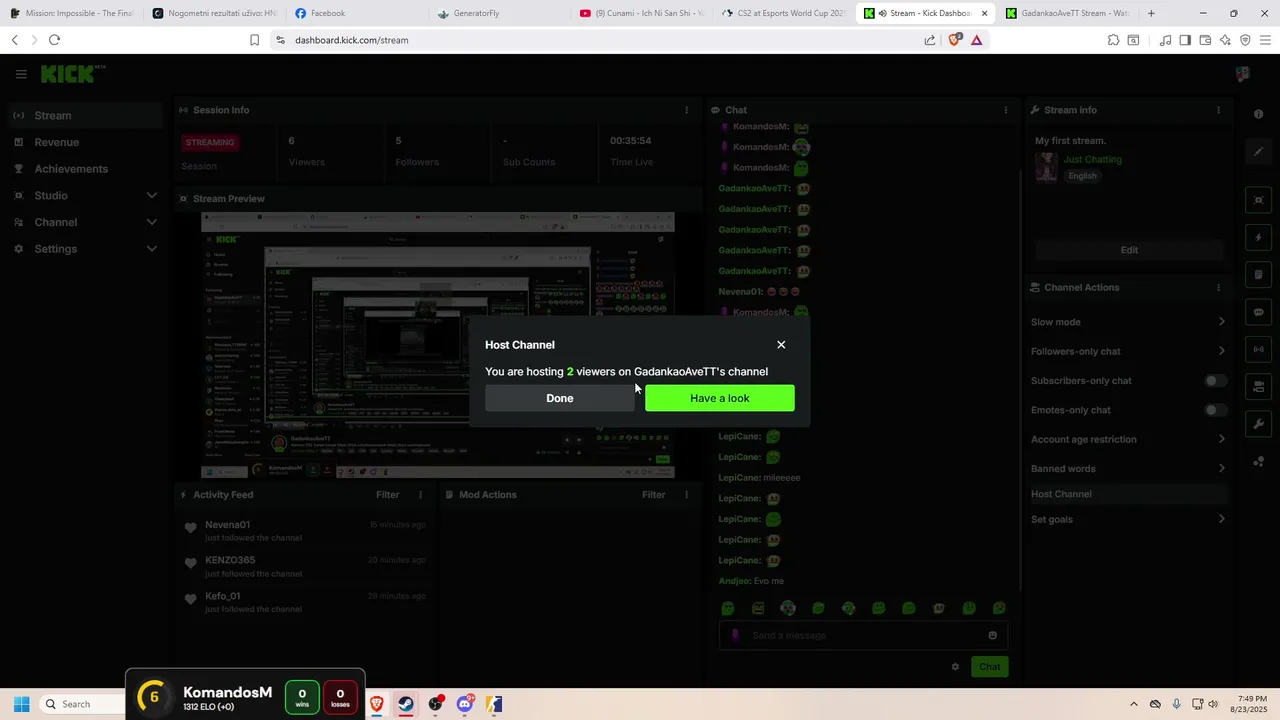
Task: Close the Host Channel dialog
Action: (781, 345)
